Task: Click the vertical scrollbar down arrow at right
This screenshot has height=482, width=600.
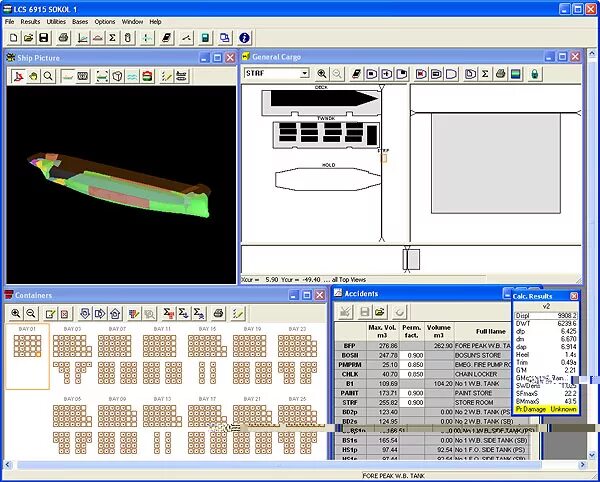Action: tap(592, 455)
